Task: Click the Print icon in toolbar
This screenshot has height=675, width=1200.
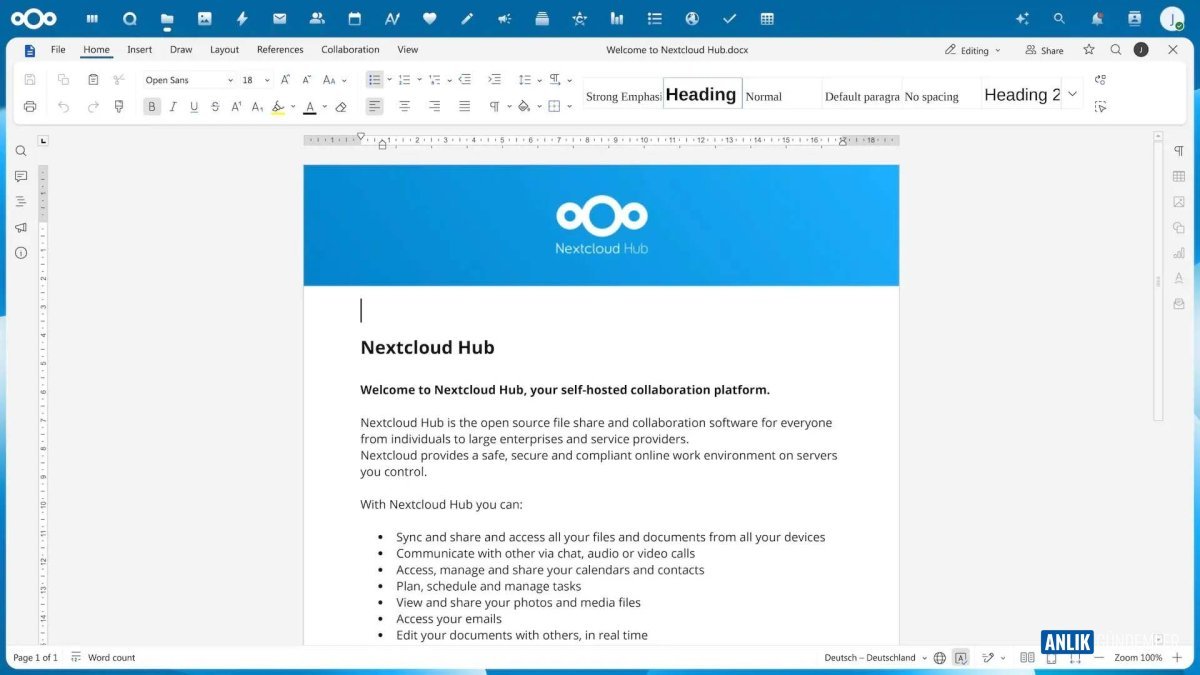Action: [30, 106]
